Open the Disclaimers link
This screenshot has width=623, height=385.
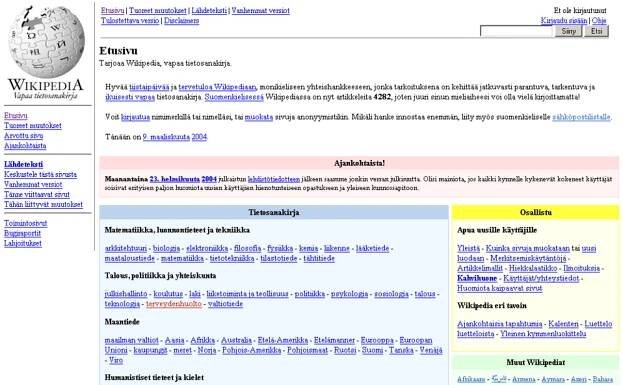(x=182, y=21)
